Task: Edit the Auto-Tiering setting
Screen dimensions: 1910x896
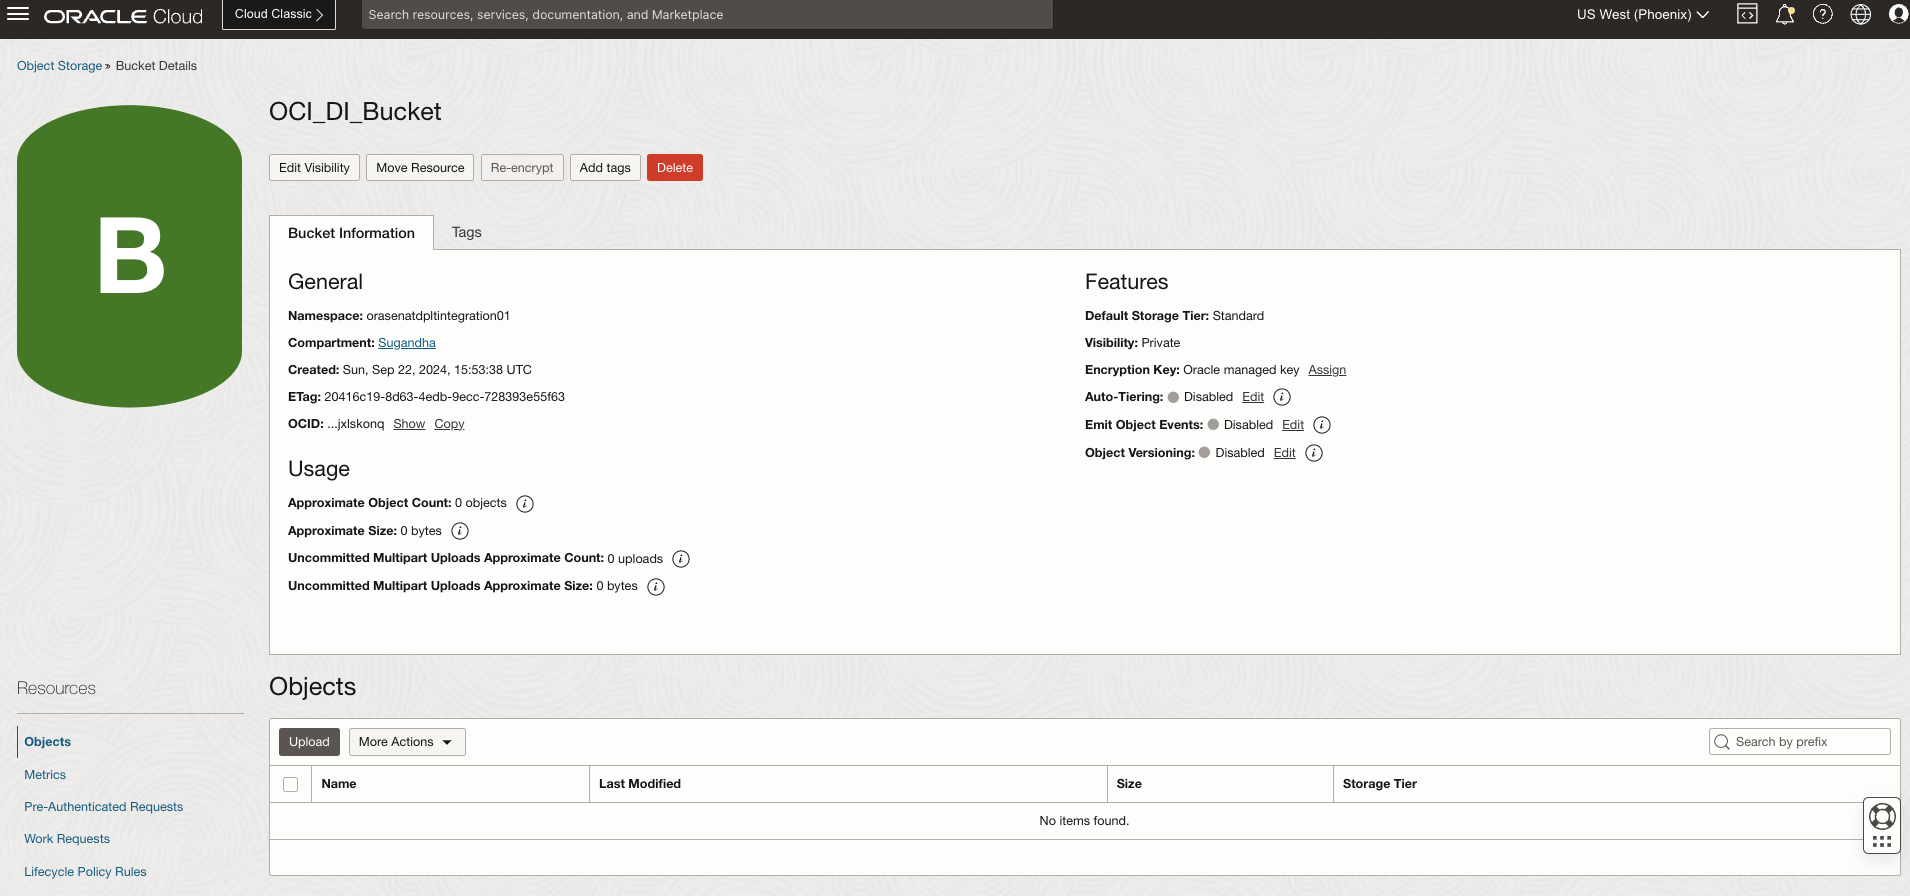Action: pyautogui.click(x=1253, y=397)
